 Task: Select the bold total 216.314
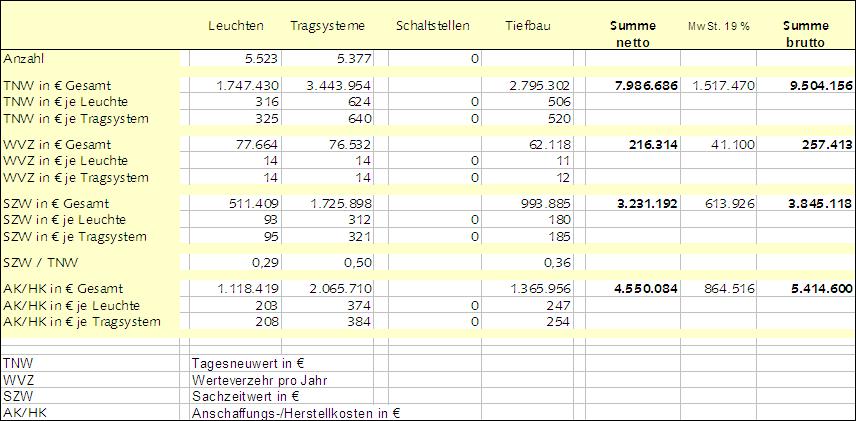[x=653, y=145]
